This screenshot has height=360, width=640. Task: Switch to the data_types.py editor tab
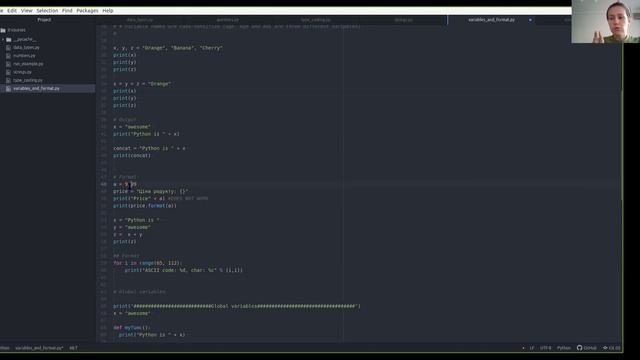[x=140, y=20]
